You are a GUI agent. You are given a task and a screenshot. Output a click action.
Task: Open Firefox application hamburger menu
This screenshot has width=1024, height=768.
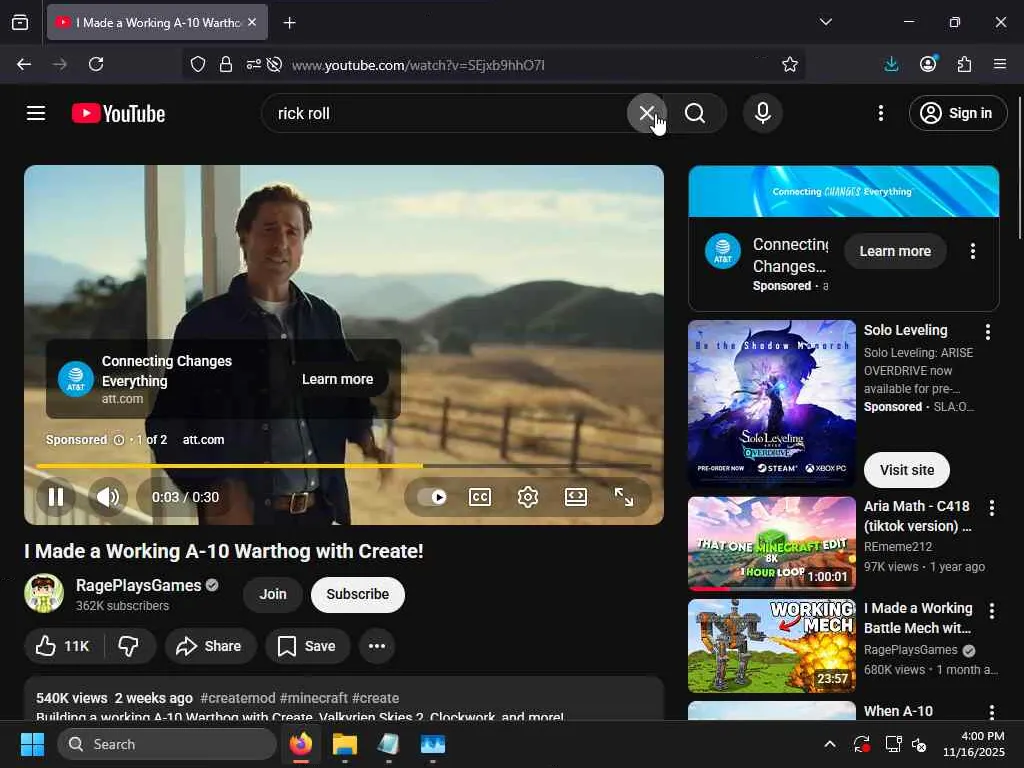click(1000, 64)
